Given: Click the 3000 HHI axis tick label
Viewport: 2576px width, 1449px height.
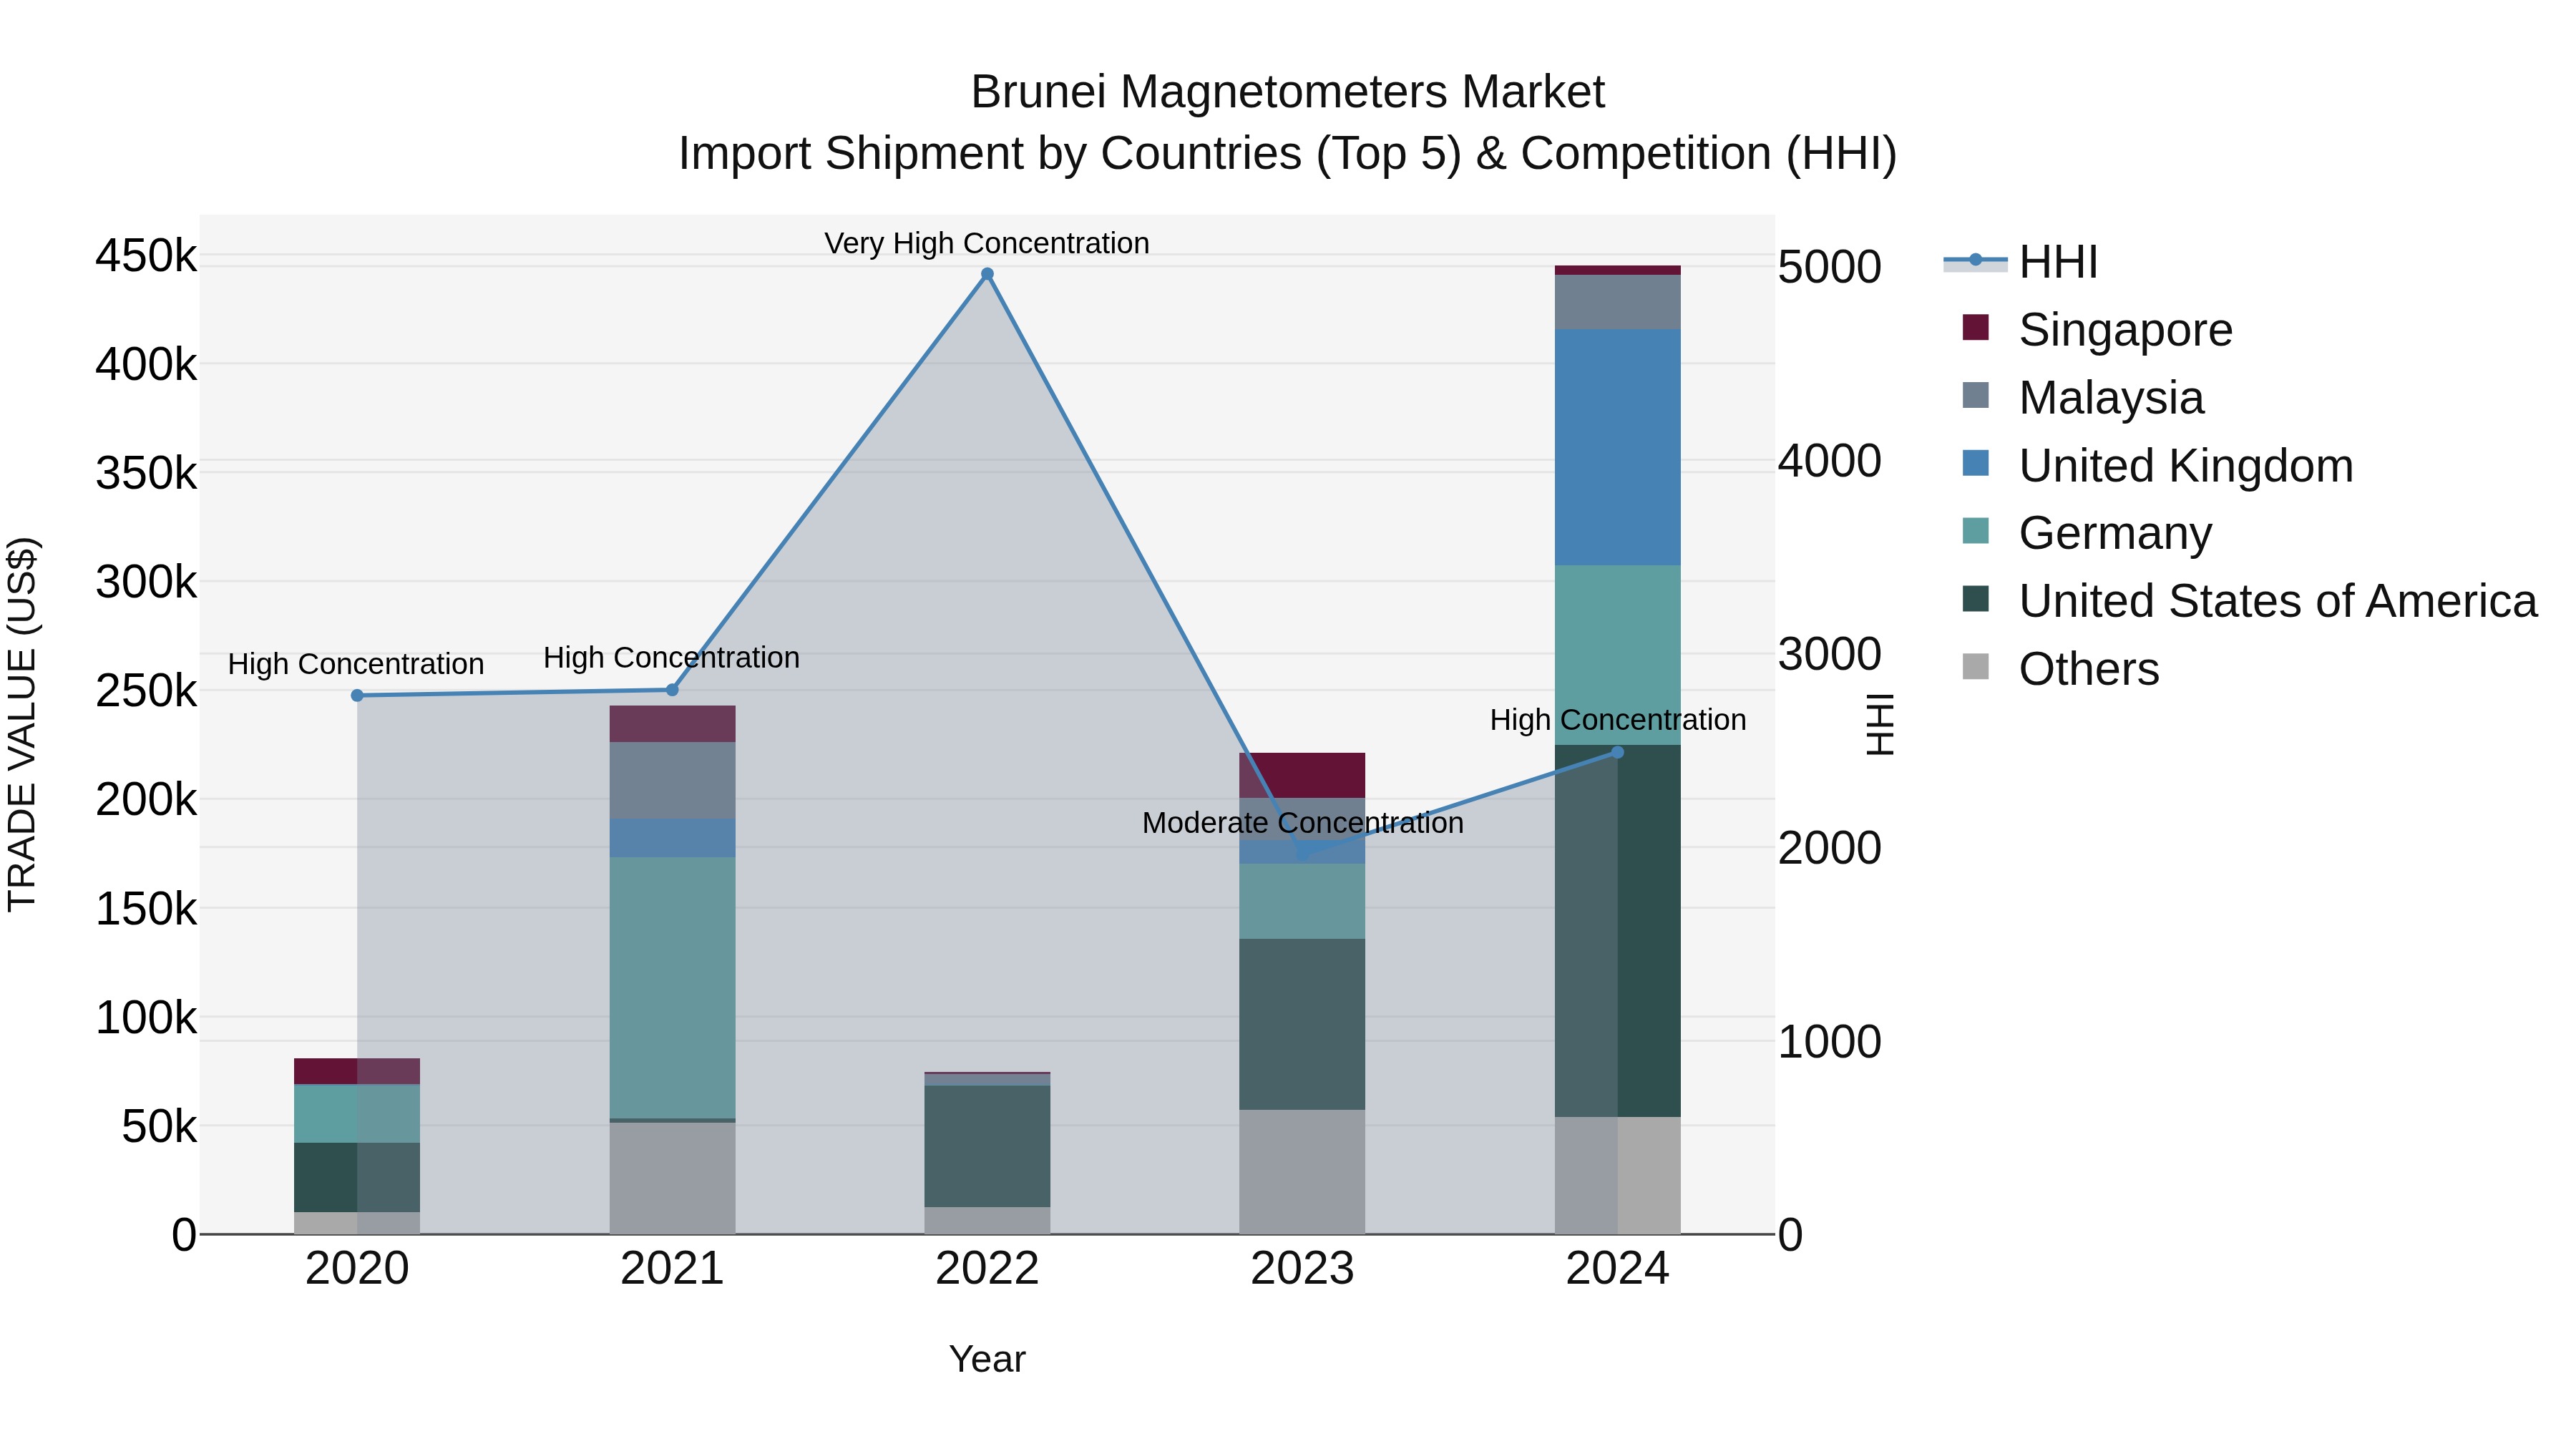Looking at the screenshot, I should click(x=1830, y=654).
